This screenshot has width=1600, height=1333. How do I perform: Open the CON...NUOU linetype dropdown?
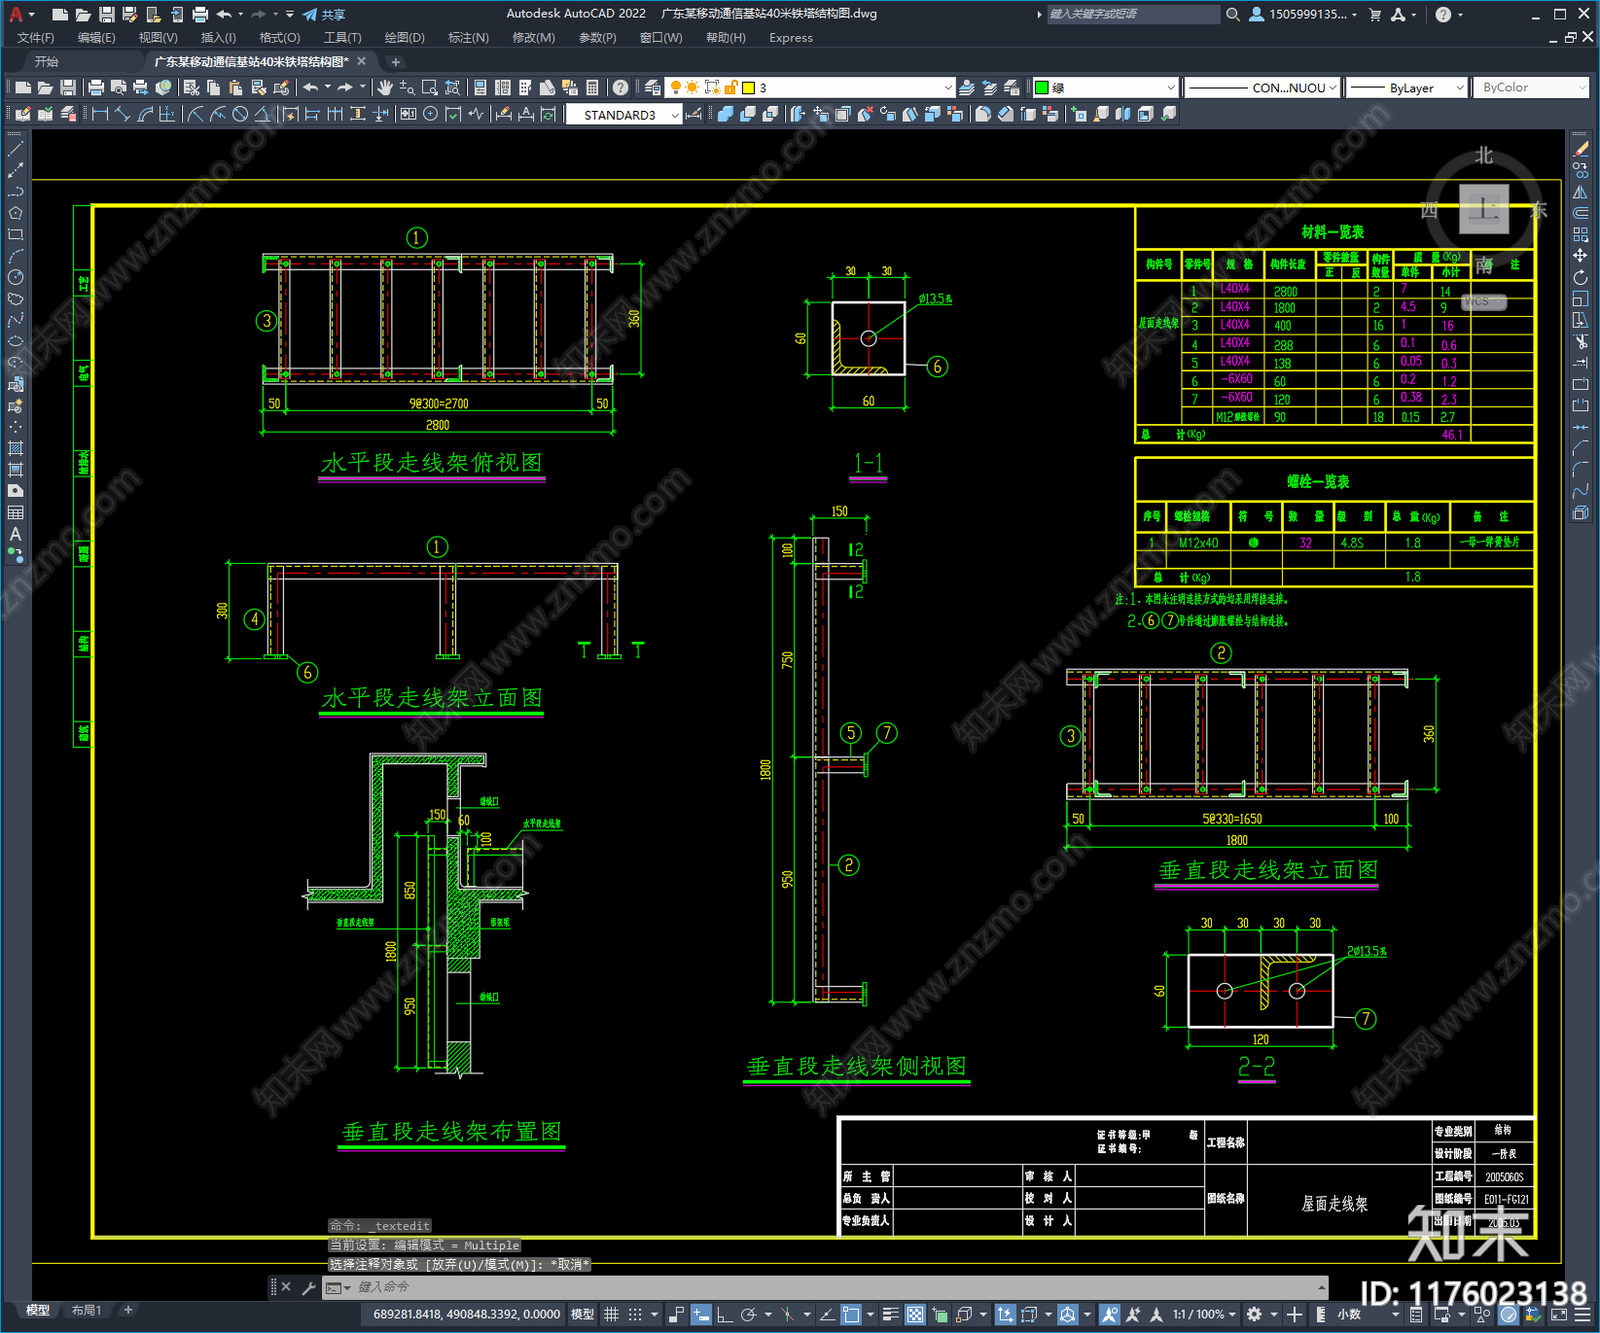click(x=1262, y=88)
